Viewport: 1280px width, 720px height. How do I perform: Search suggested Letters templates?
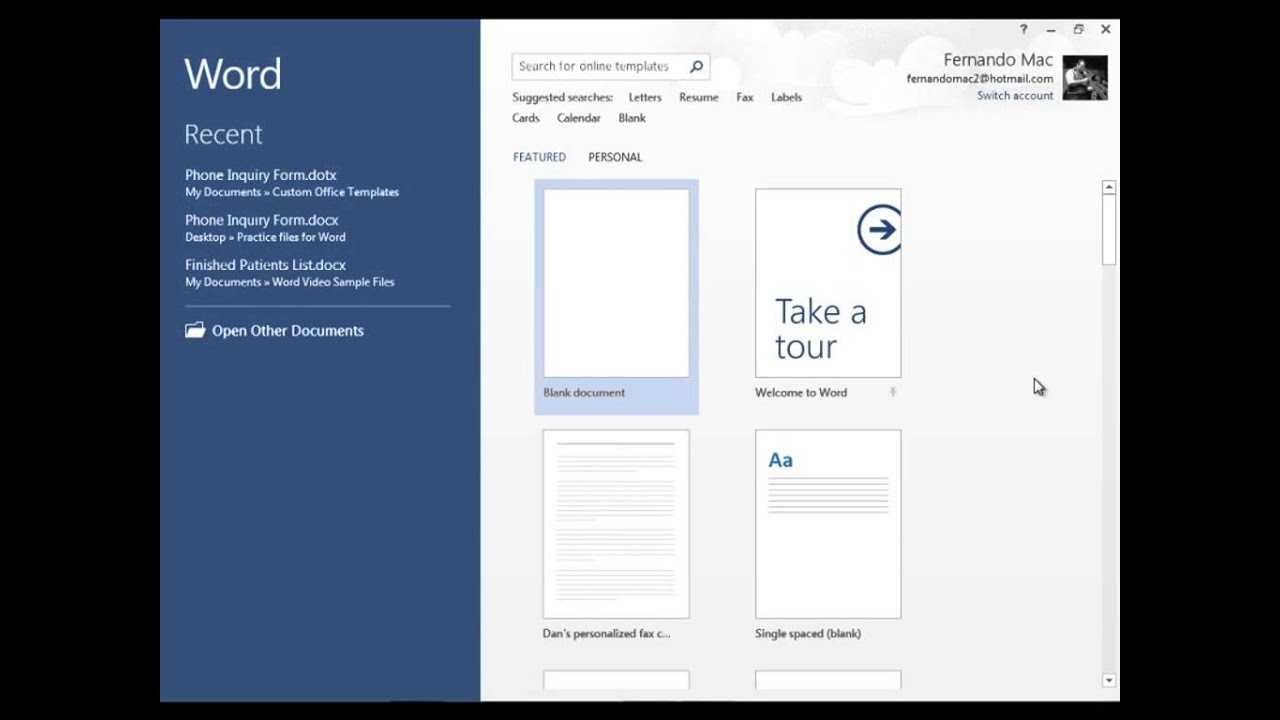(645, 97)
